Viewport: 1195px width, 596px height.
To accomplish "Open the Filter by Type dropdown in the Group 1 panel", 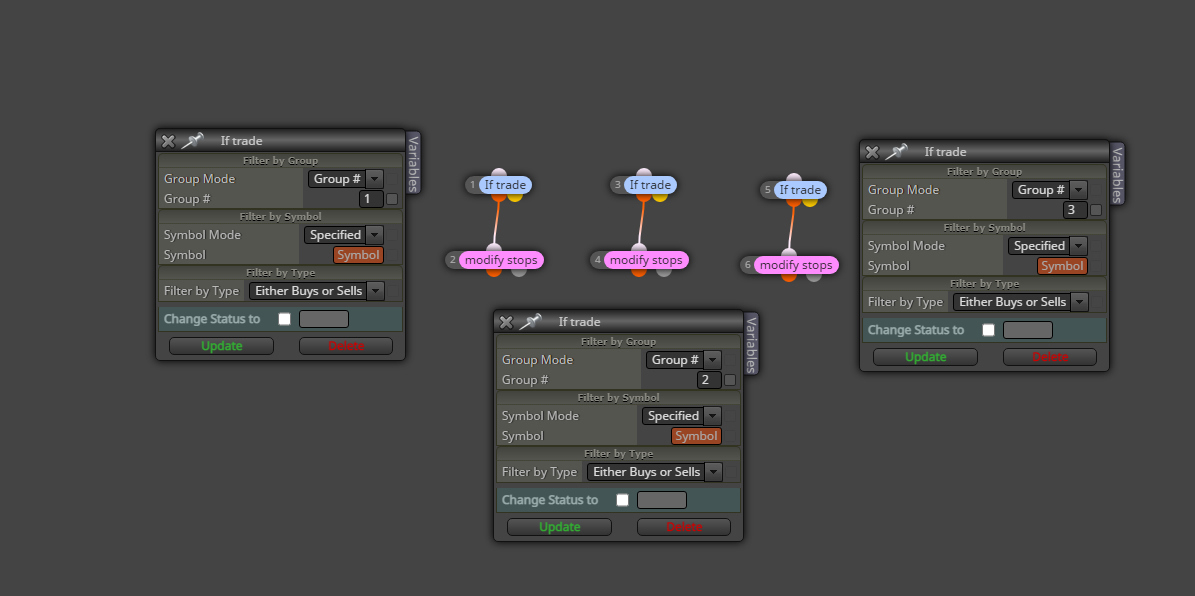I will click(316, 290).
